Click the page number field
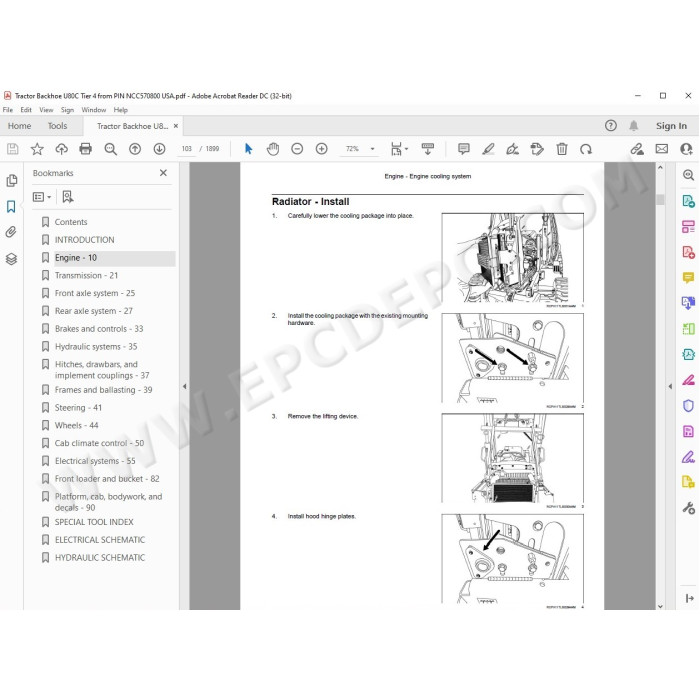Viewport: 700px width, 700px height. pyautogui.click(x=187, y=149)
